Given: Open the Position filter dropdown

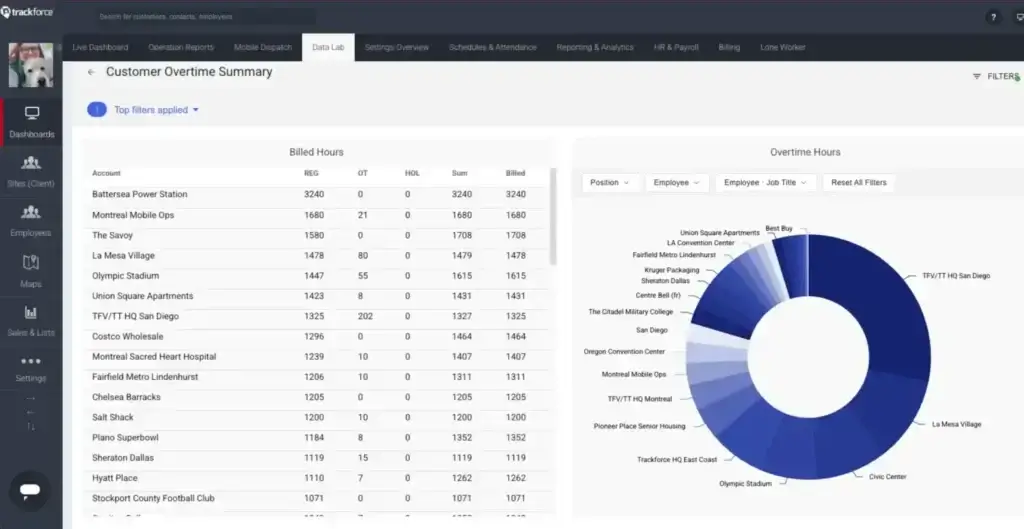Looking at the screenshot, I should [x=609, y=183].
